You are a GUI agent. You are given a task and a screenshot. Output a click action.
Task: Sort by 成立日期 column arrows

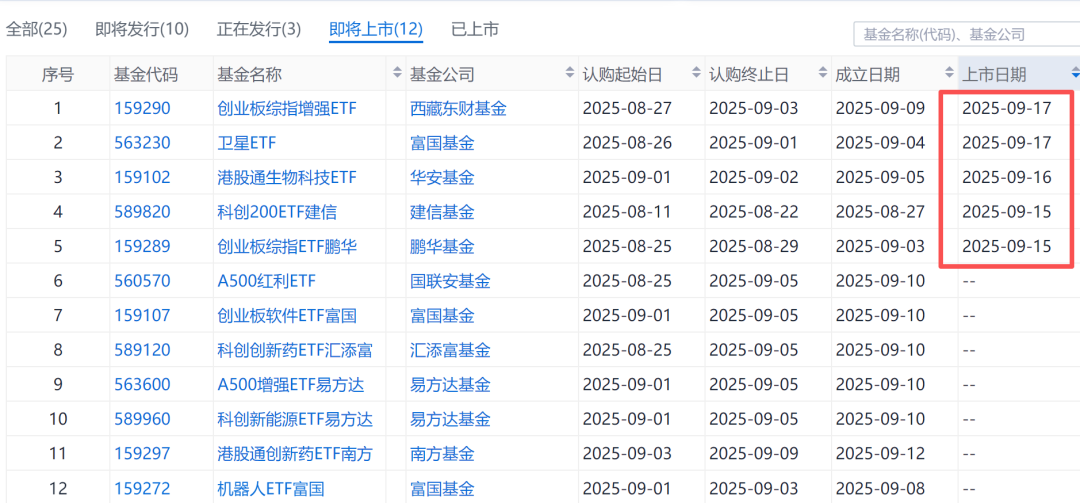(948, 74)
